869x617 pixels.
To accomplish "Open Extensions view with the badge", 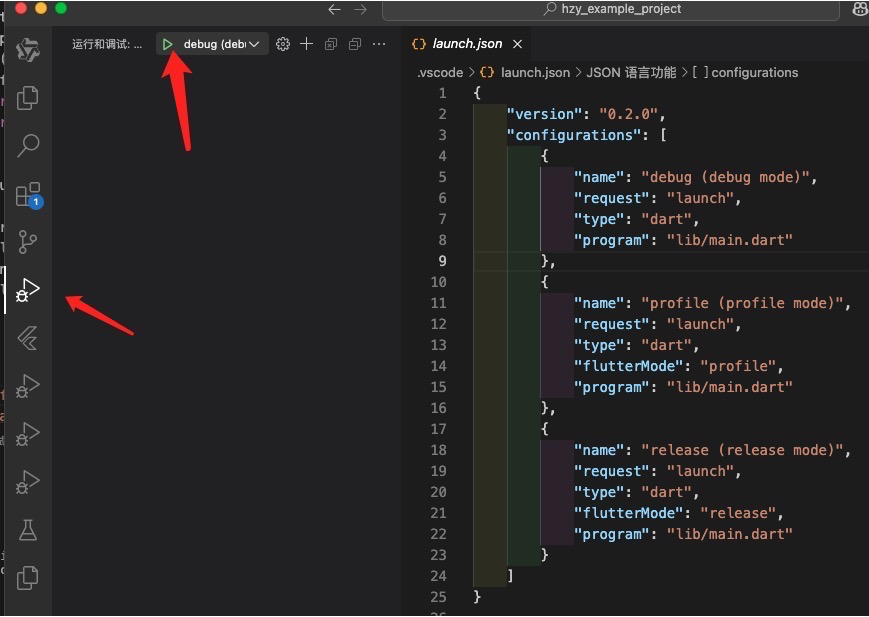I will [28, 195].
